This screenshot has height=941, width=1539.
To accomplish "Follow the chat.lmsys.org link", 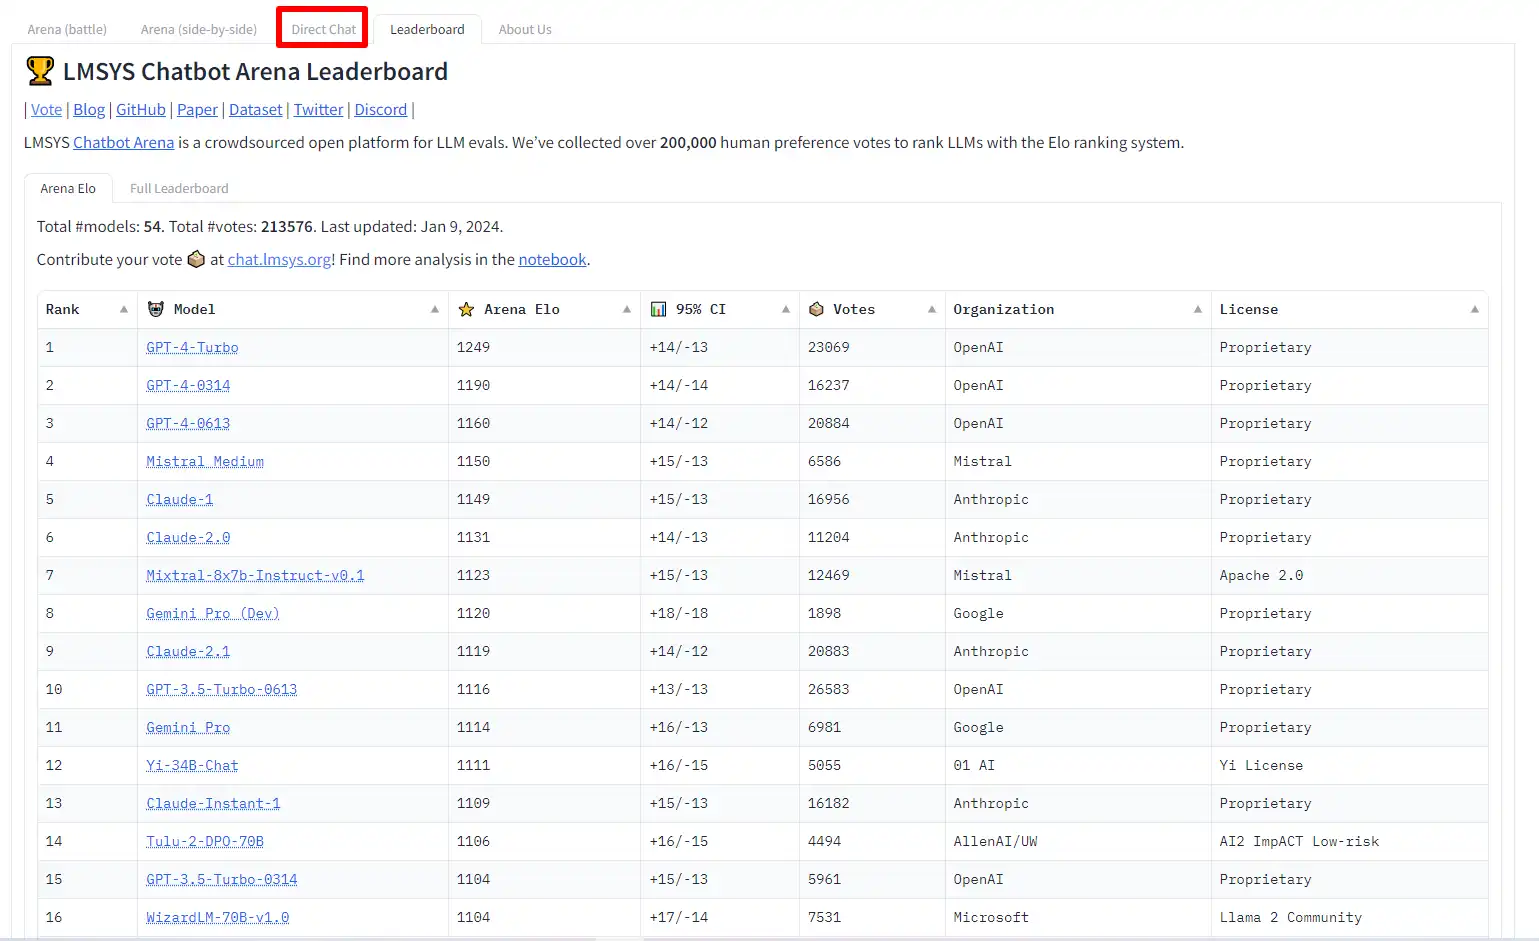I will point(279,259).
